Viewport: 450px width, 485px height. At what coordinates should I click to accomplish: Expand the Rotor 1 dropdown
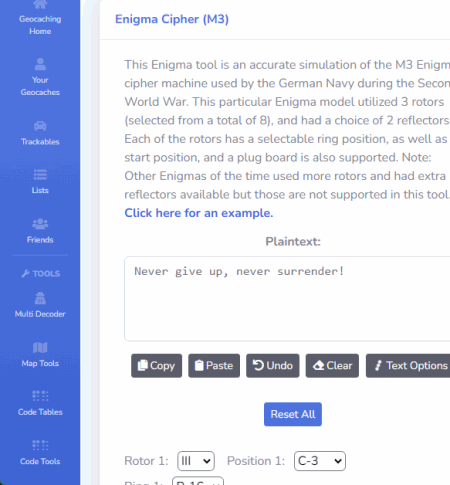[x=196, y=461]
